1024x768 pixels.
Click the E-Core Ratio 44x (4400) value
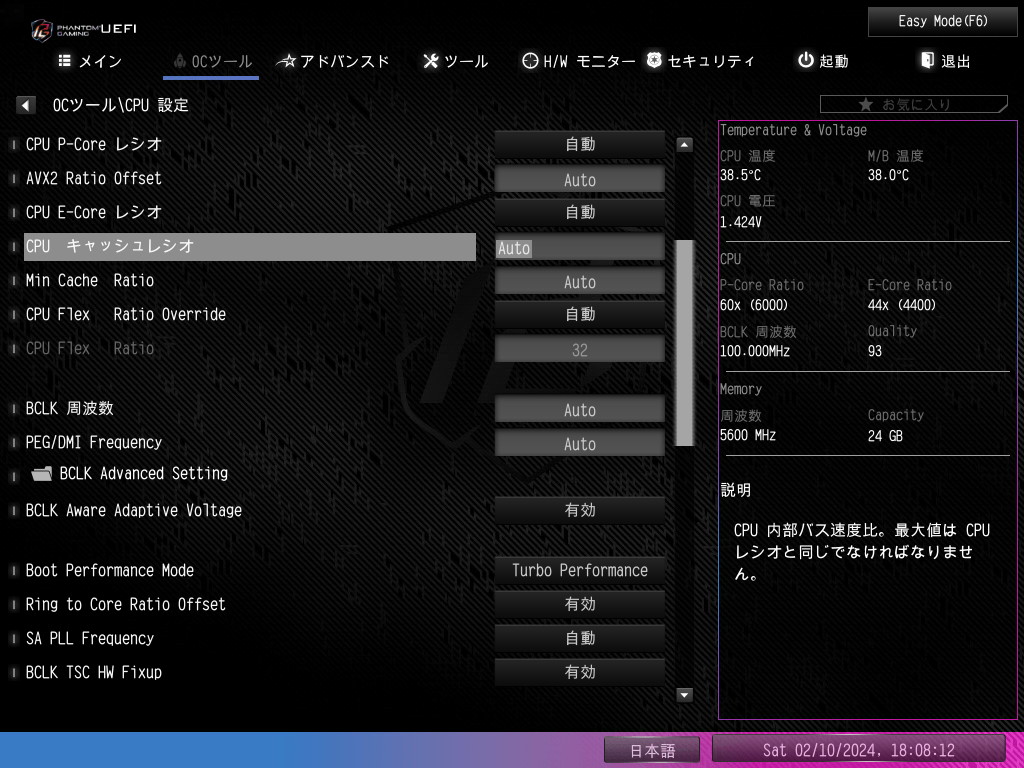[902, 305]
